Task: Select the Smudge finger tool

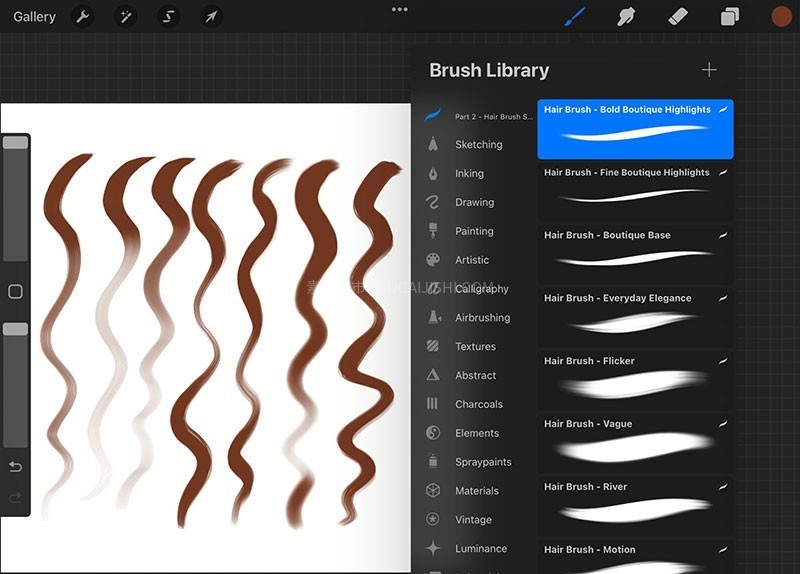Action: 626,16
